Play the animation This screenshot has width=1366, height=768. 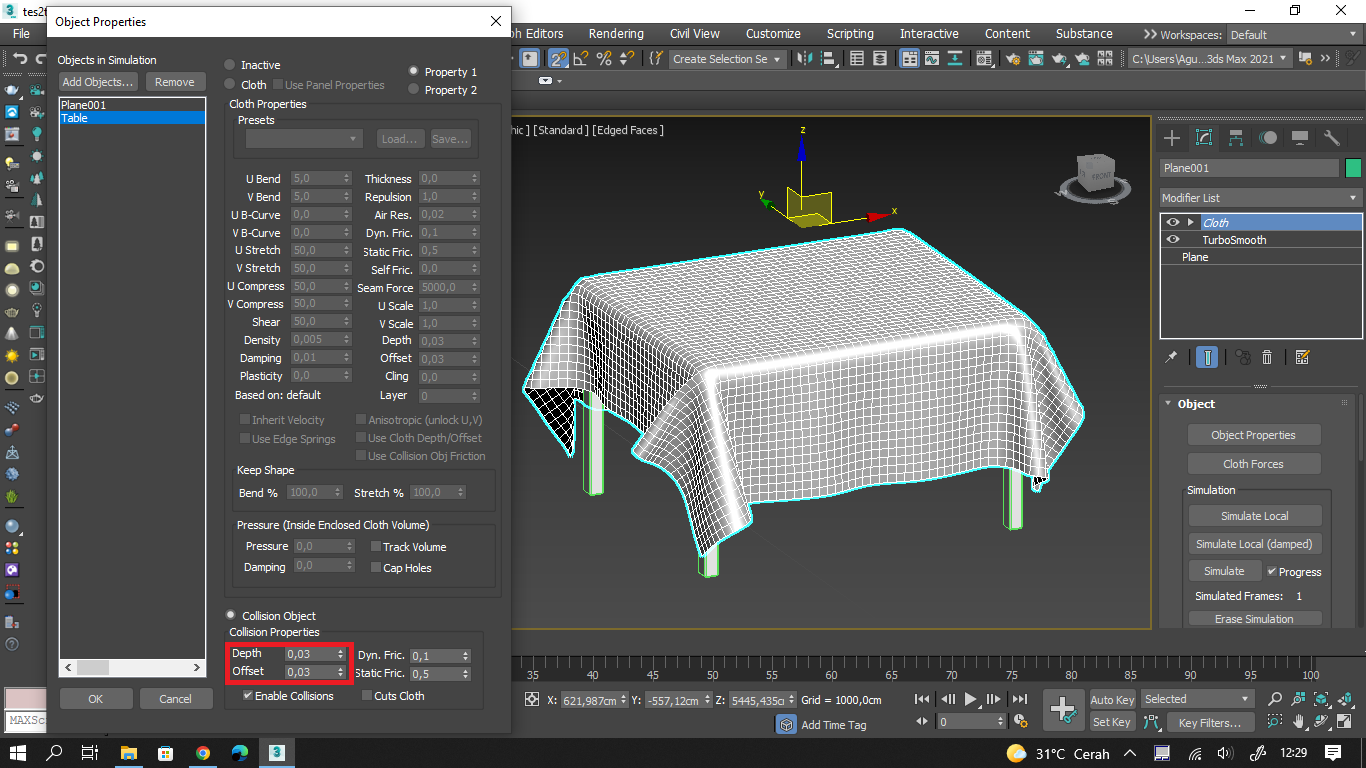tap(971, 698)
